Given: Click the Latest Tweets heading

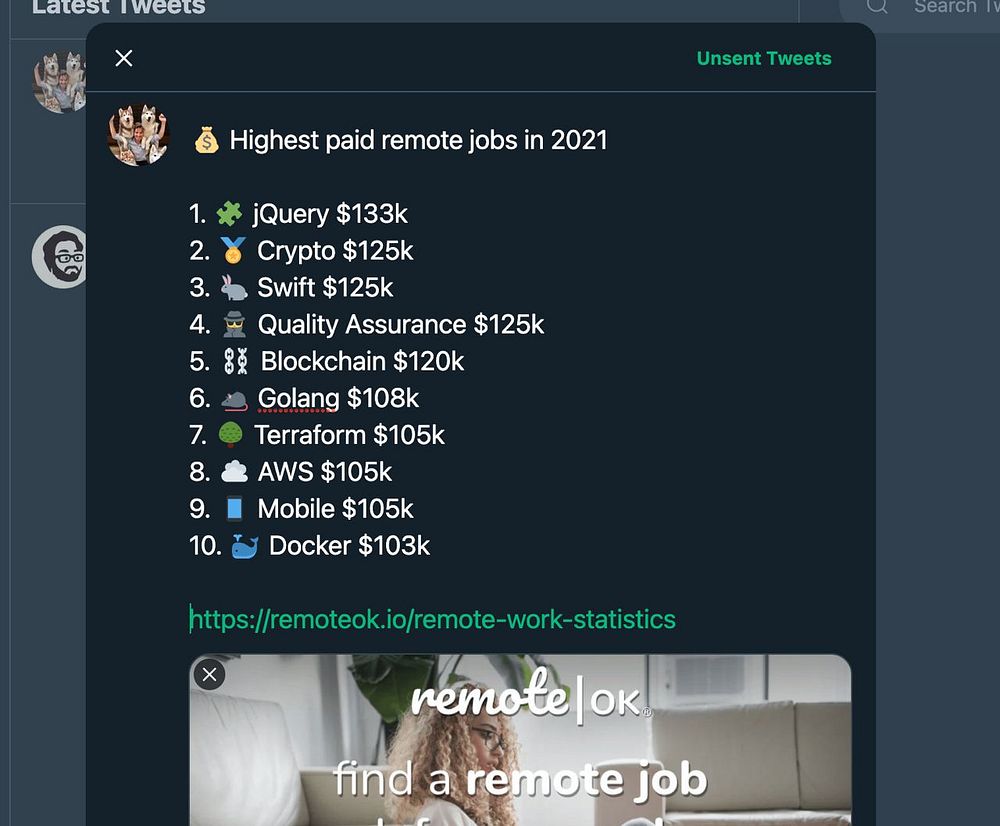Looking at the screenshot, I should click(x=118, y=7).
